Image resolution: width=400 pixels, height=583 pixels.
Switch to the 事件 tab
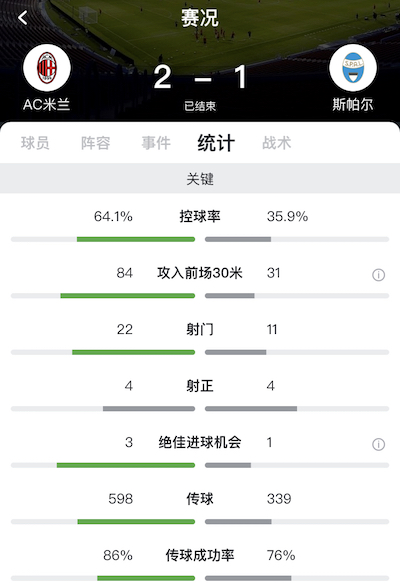[156, 143]
